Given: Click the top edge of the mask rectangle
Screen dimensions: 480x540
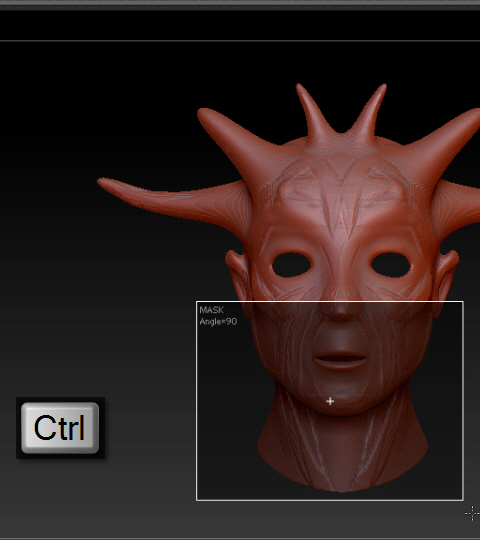Looking at the screenshot, I should point(330,302).
